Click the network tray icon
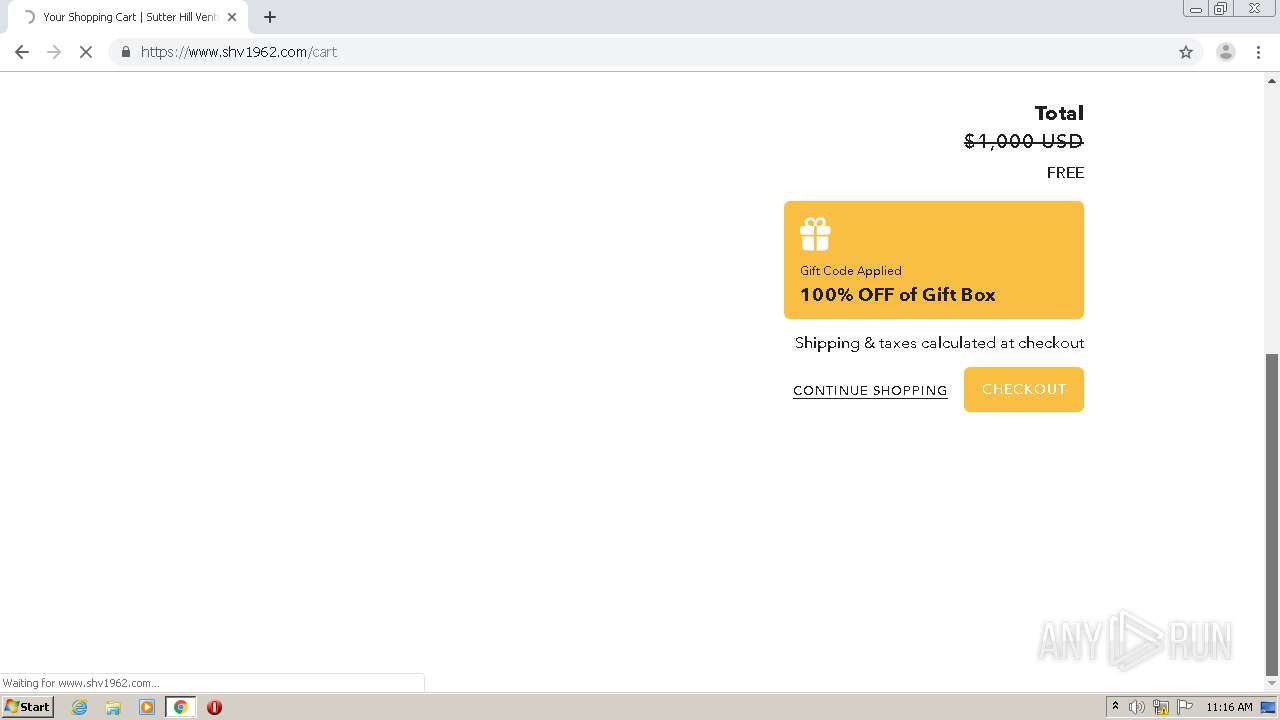Image resolution: width=1280 pixels, height=720 pixels. click(x=1161, y=707)
